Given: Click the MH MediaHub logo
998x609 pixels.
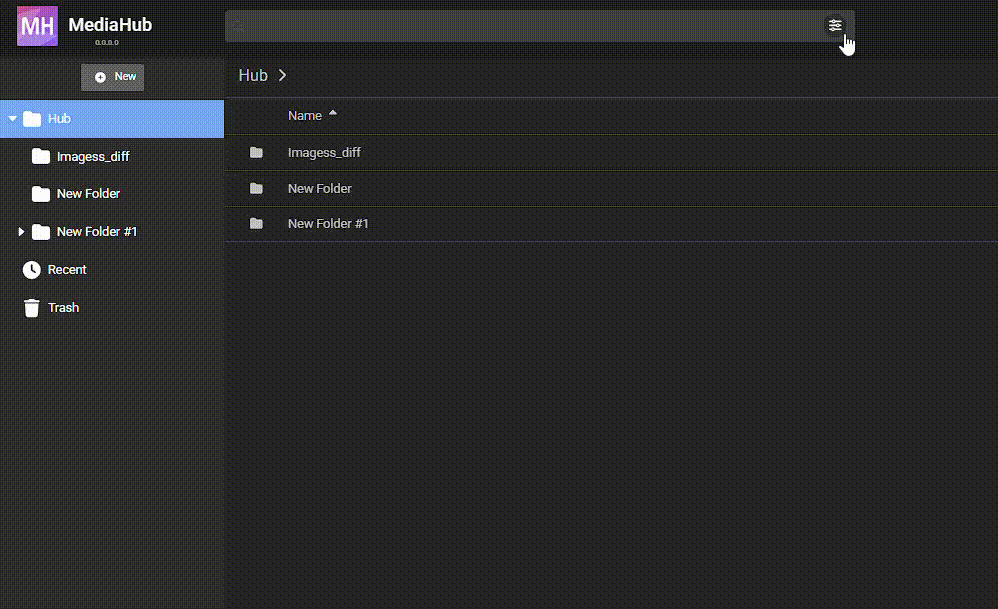Looking at the screenshot, I should (x=38, y=26).
